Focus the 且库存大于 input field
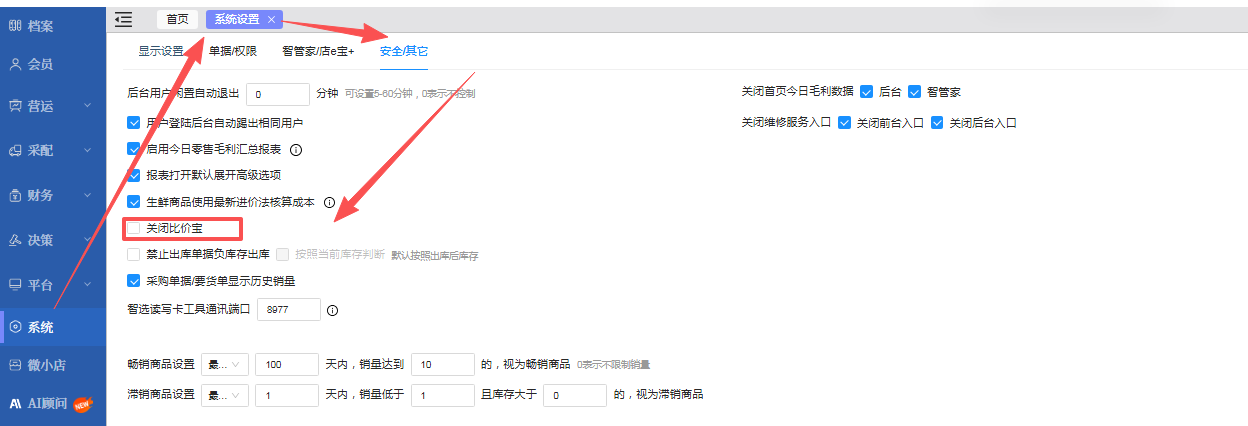Image resolution: width=1248 pixels, height=426 pixels. point(575,395)
